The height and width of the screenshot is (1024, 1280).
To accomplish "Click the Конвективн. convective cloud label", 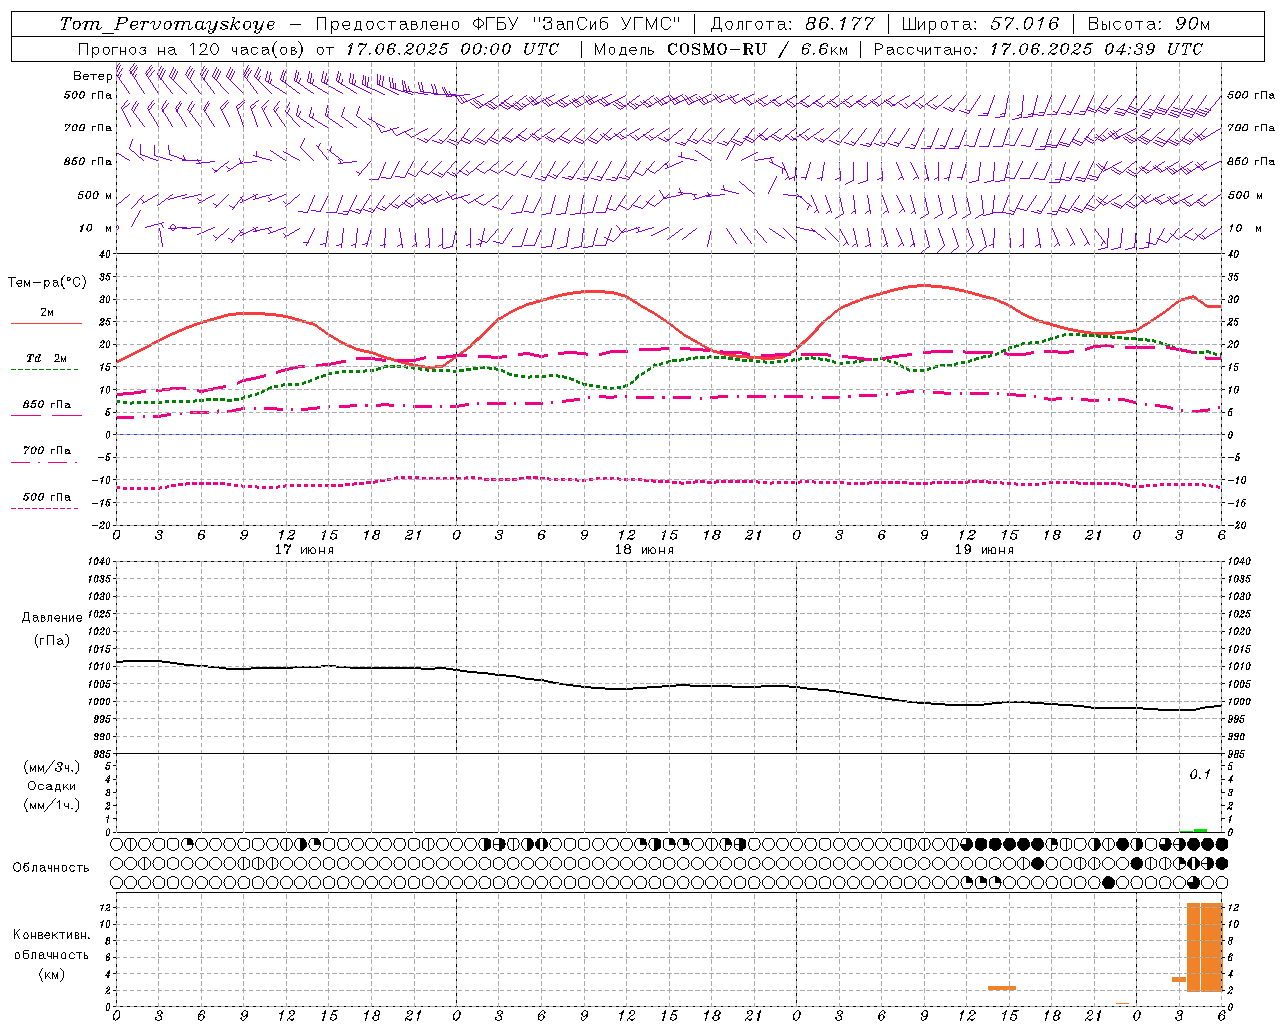I will 51,935.
